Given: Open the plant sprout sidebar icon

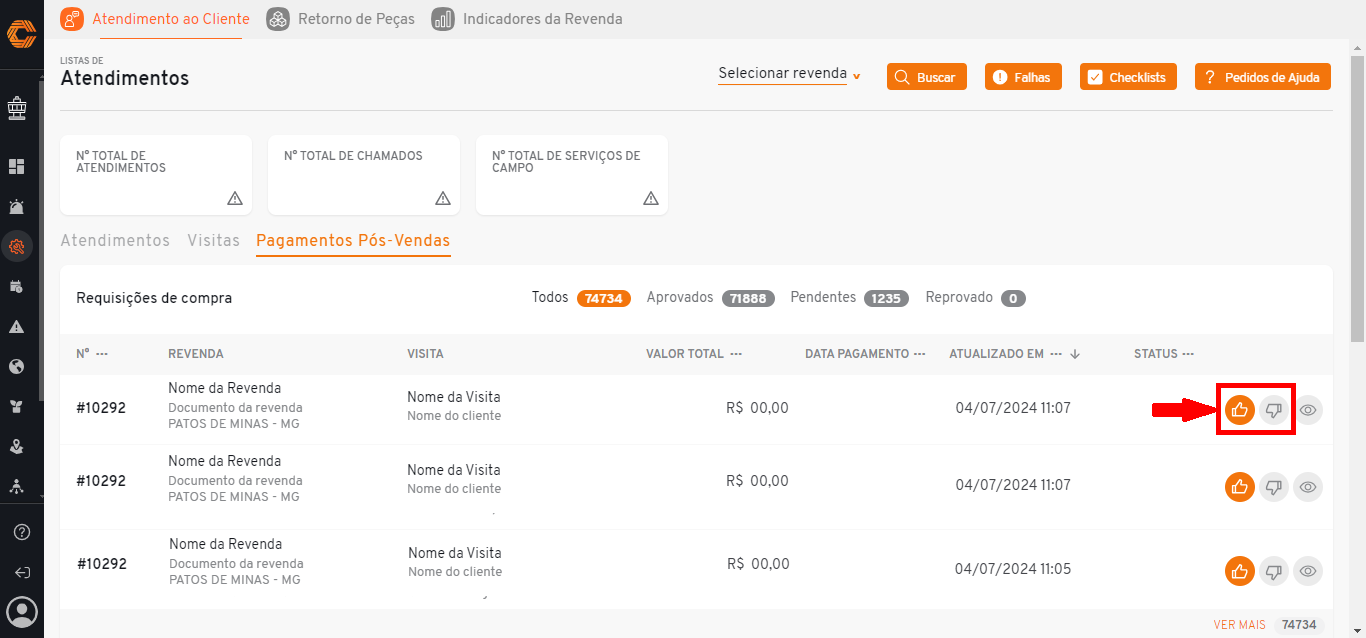Looking at the screenshot, I should click(17, 406).
